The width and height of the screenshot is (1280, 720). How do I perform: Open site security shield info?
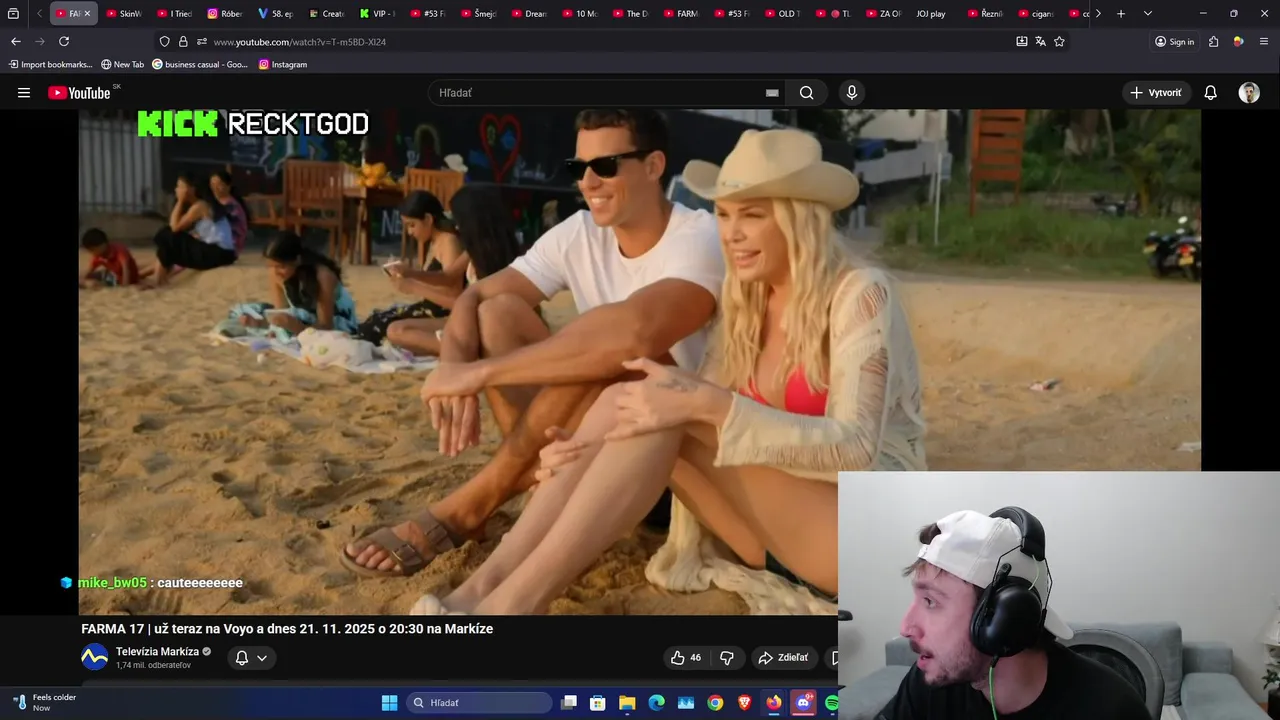click(164, 41)
